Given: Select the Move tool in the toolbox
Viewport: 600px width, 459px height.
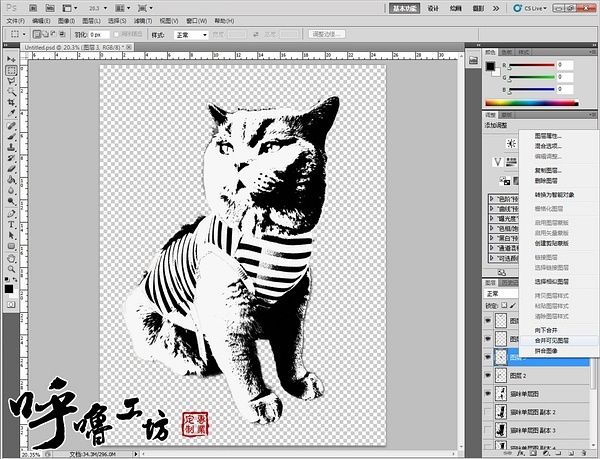Looking at the screenshot, I should click(11, 59).
